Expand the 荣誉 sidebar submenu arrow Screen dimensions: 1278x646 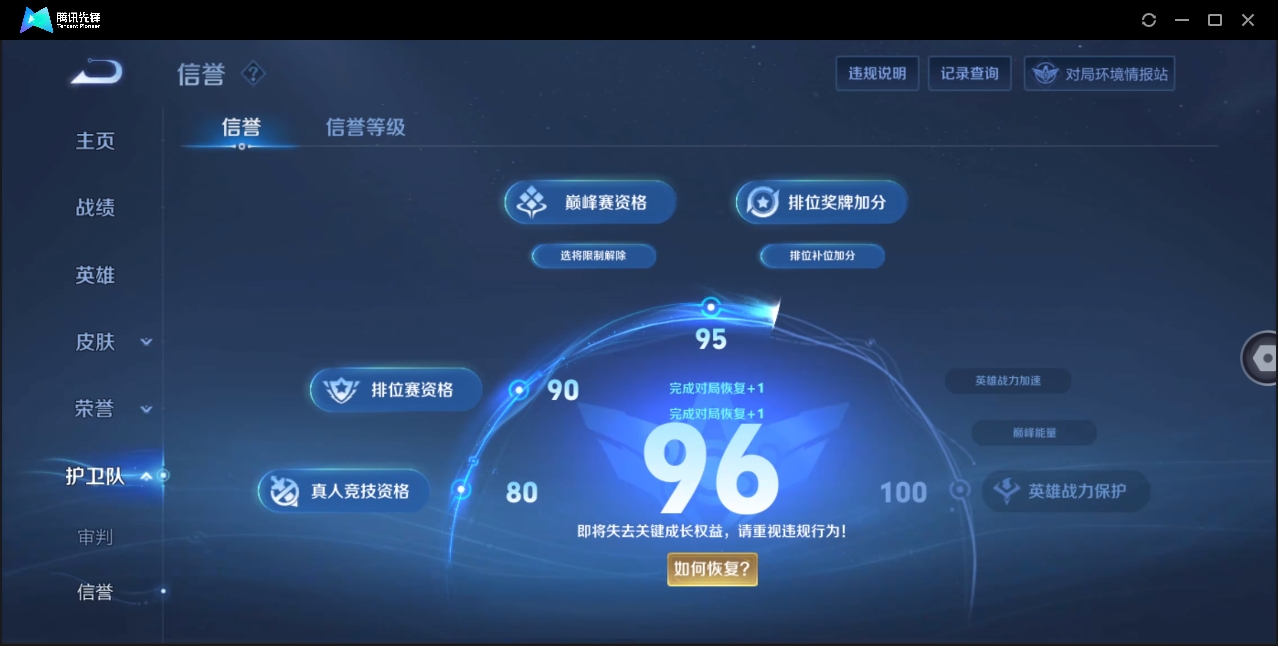(146, 409)
